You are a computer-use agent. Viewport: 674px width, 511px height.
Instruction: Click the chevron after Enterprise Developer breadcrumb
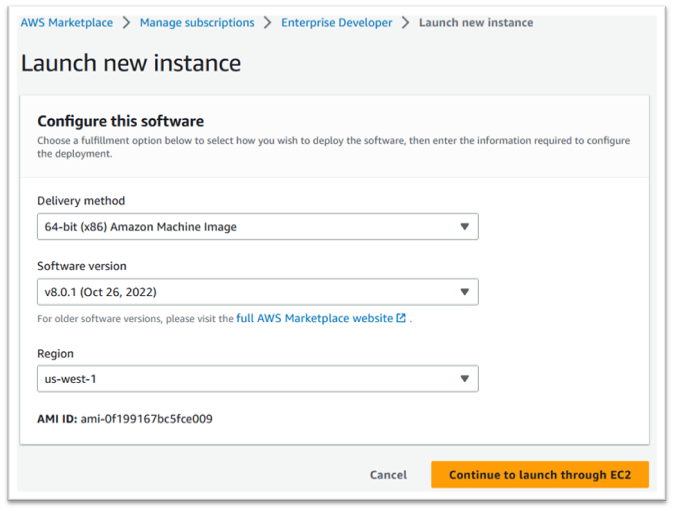pyautogui.click(x=406, y=22)
